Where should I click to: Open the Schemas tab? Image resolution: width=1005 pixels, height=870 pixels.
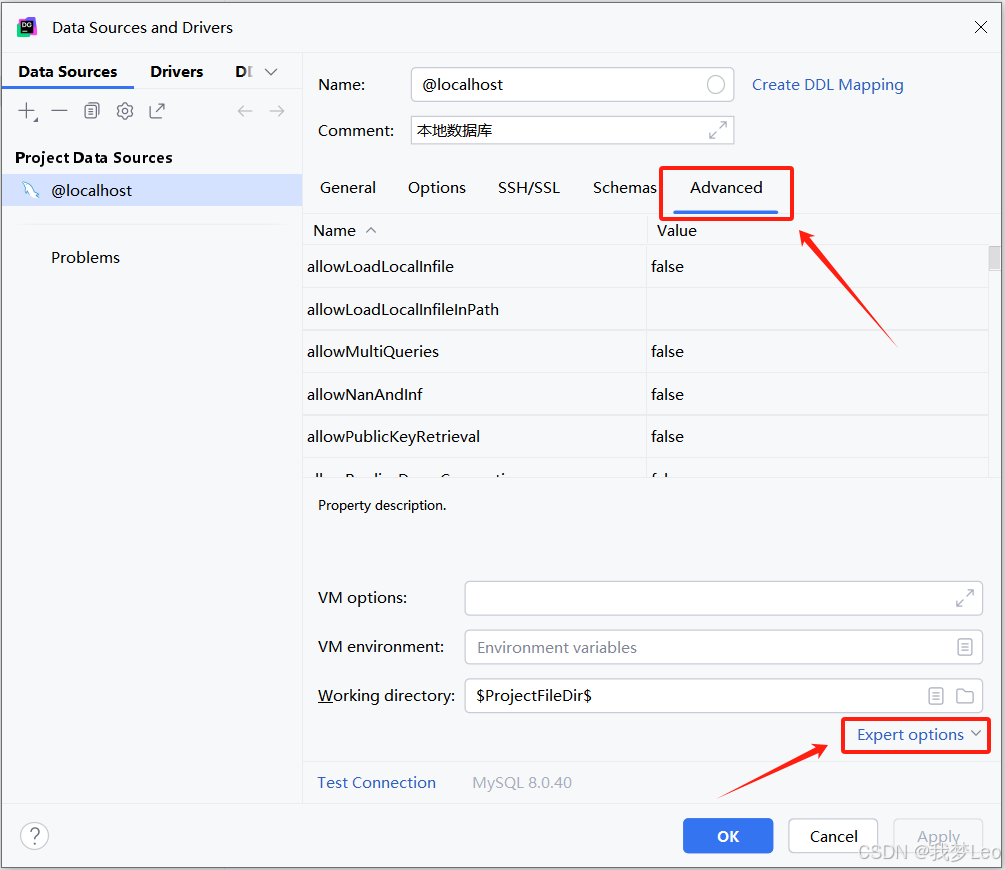coord(624,187)
